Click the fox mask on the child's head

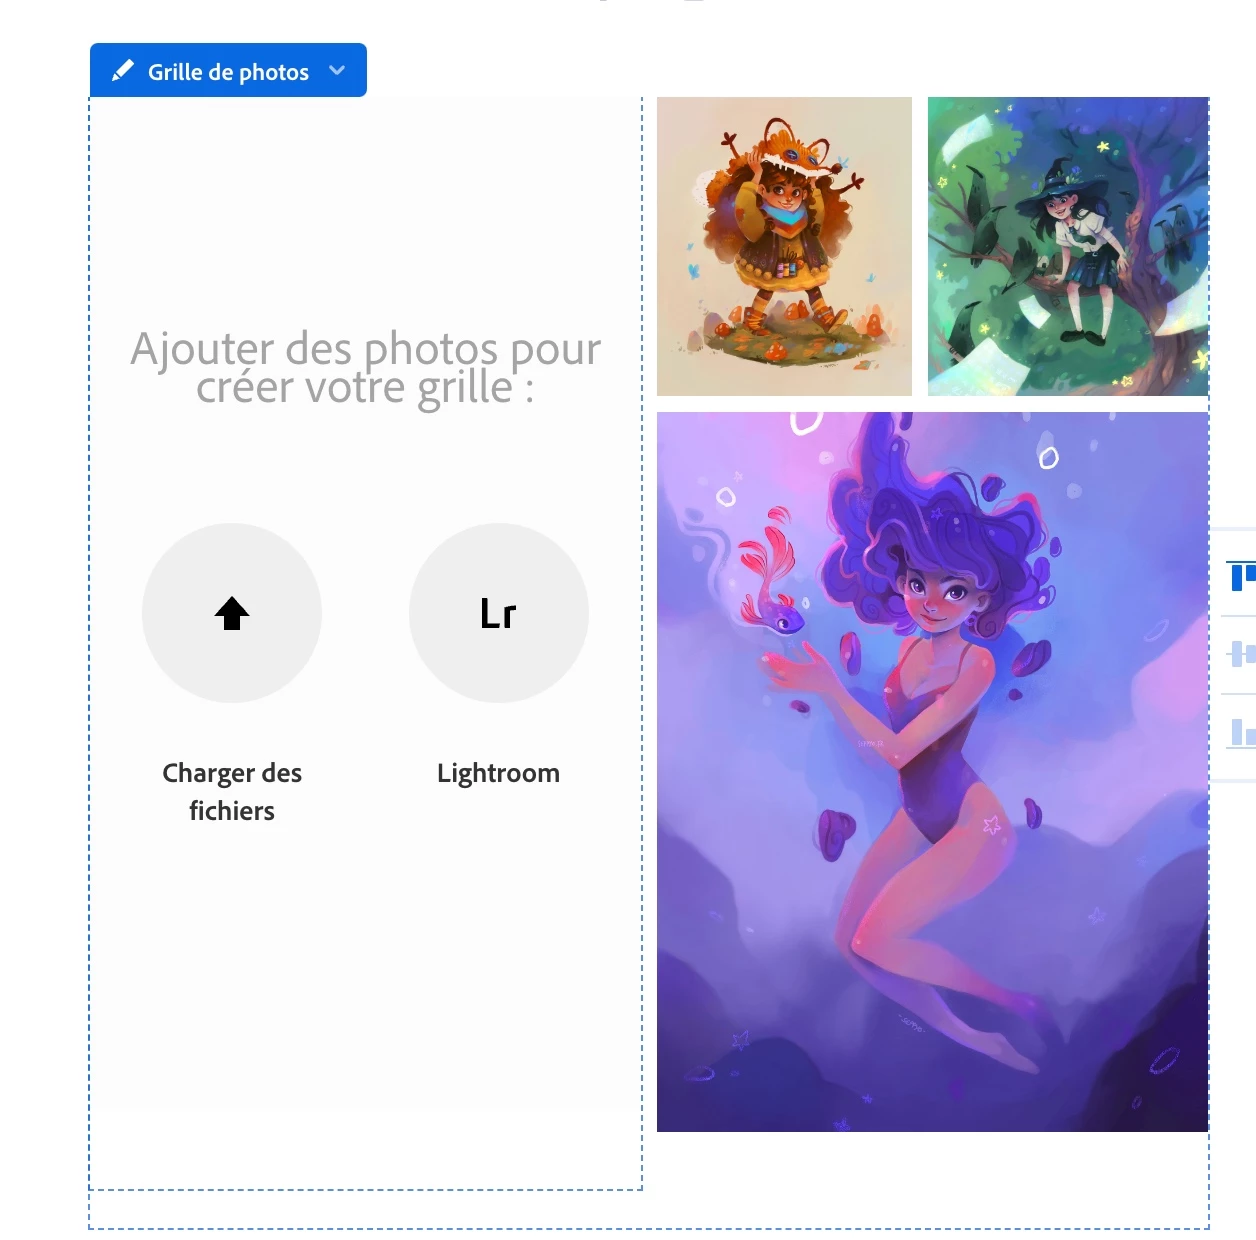(791, 148)
